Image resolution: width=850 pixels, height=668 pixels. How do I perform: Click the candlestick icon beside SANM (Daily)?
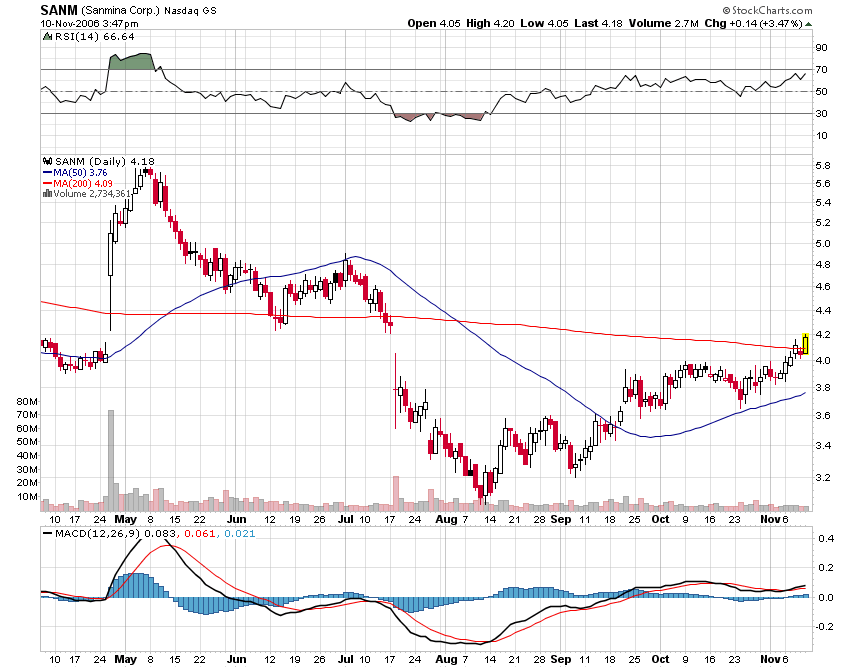click(x=48, y=162)
